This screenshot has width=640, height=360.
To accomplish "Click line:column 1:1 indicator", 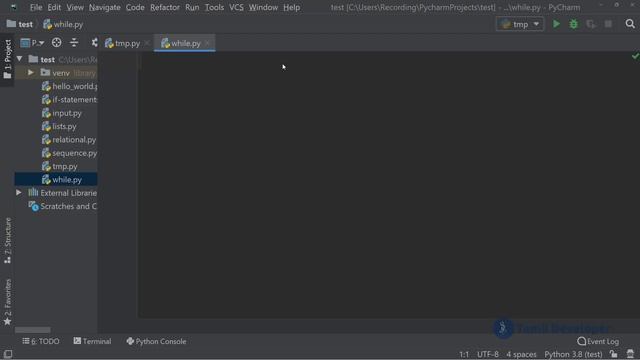I will [x=464, y=354].
